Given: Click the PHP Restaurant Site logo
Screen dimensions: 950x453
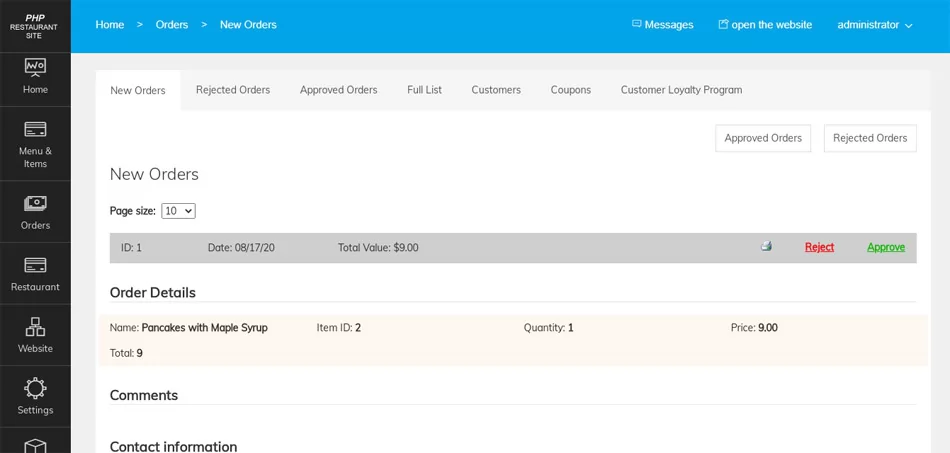Looking at the screenshot, I should (34, 27).
